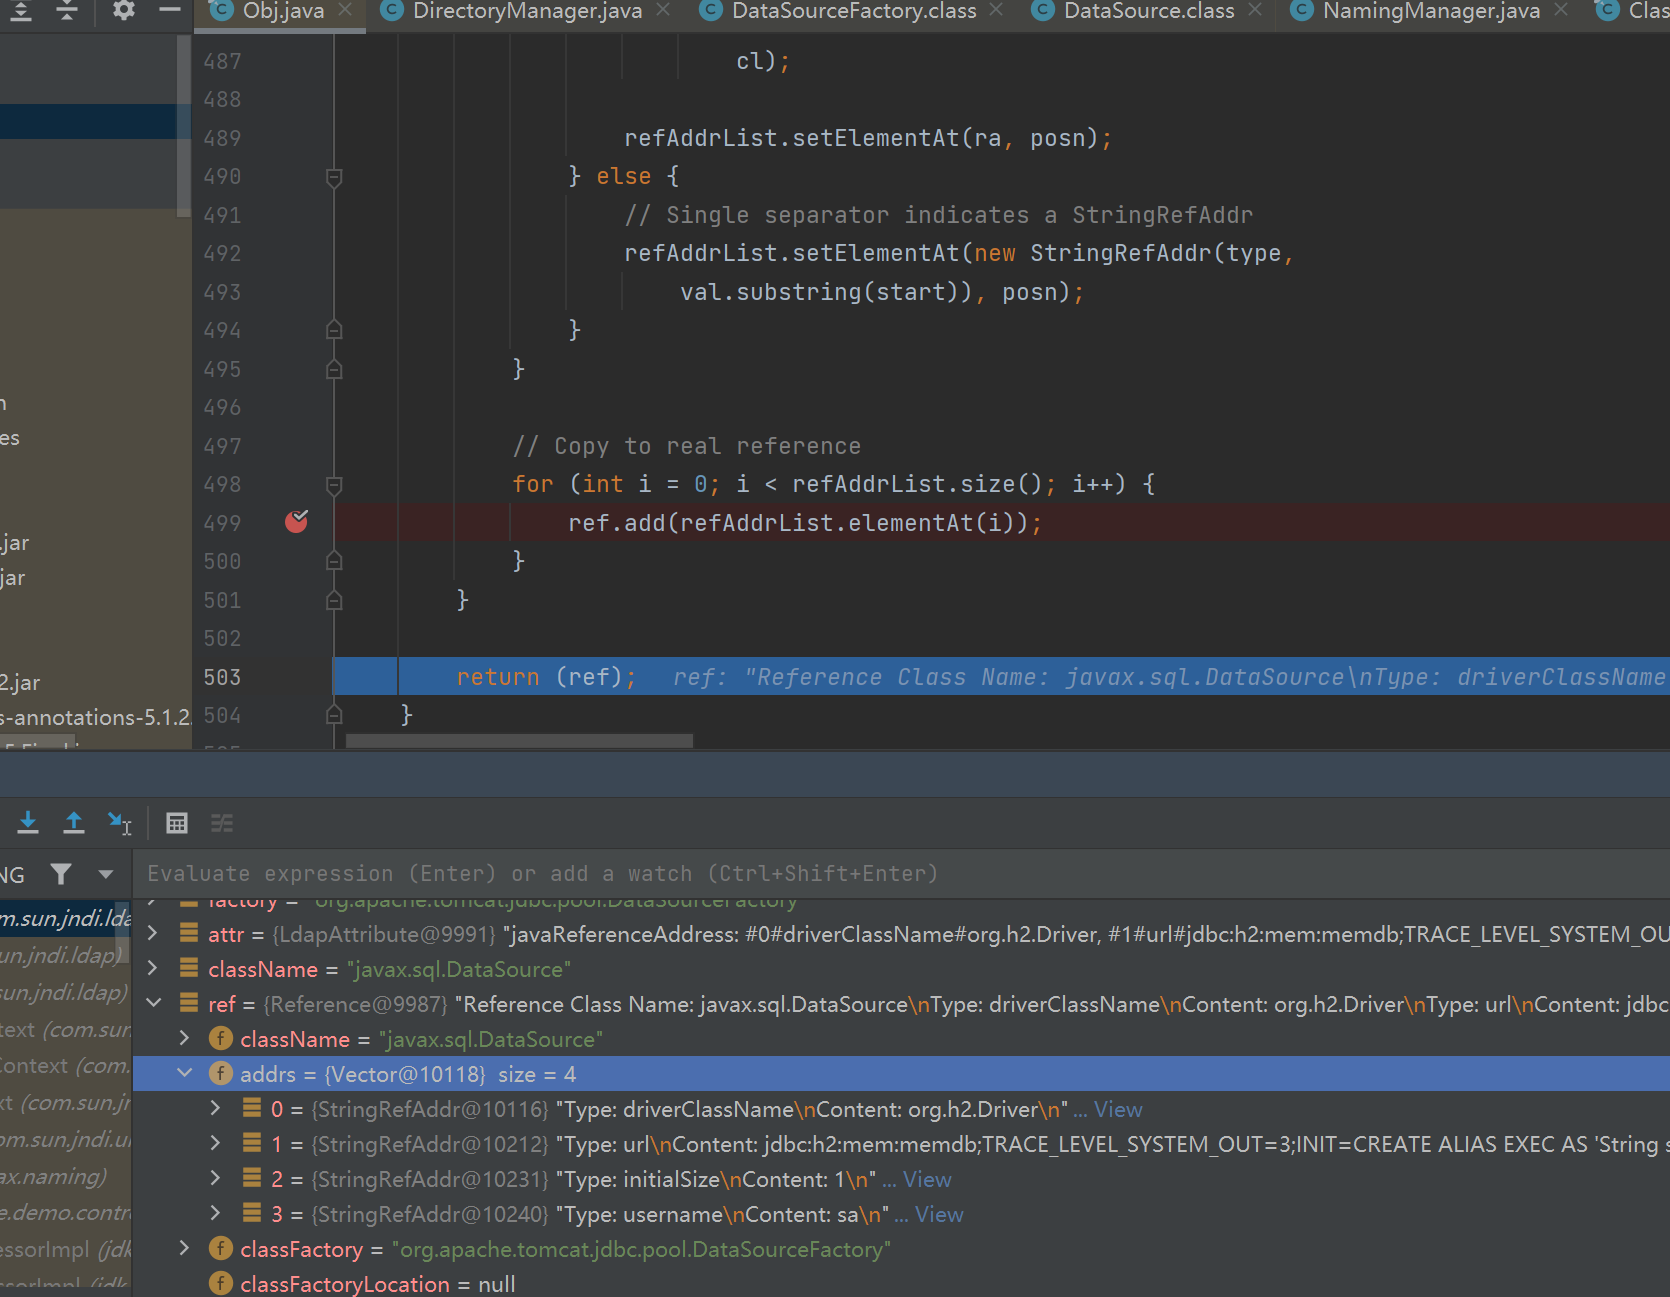Expand addrs element 1 url
The height and width of the screenshot is (1297, 1670).
[216, 1144]
